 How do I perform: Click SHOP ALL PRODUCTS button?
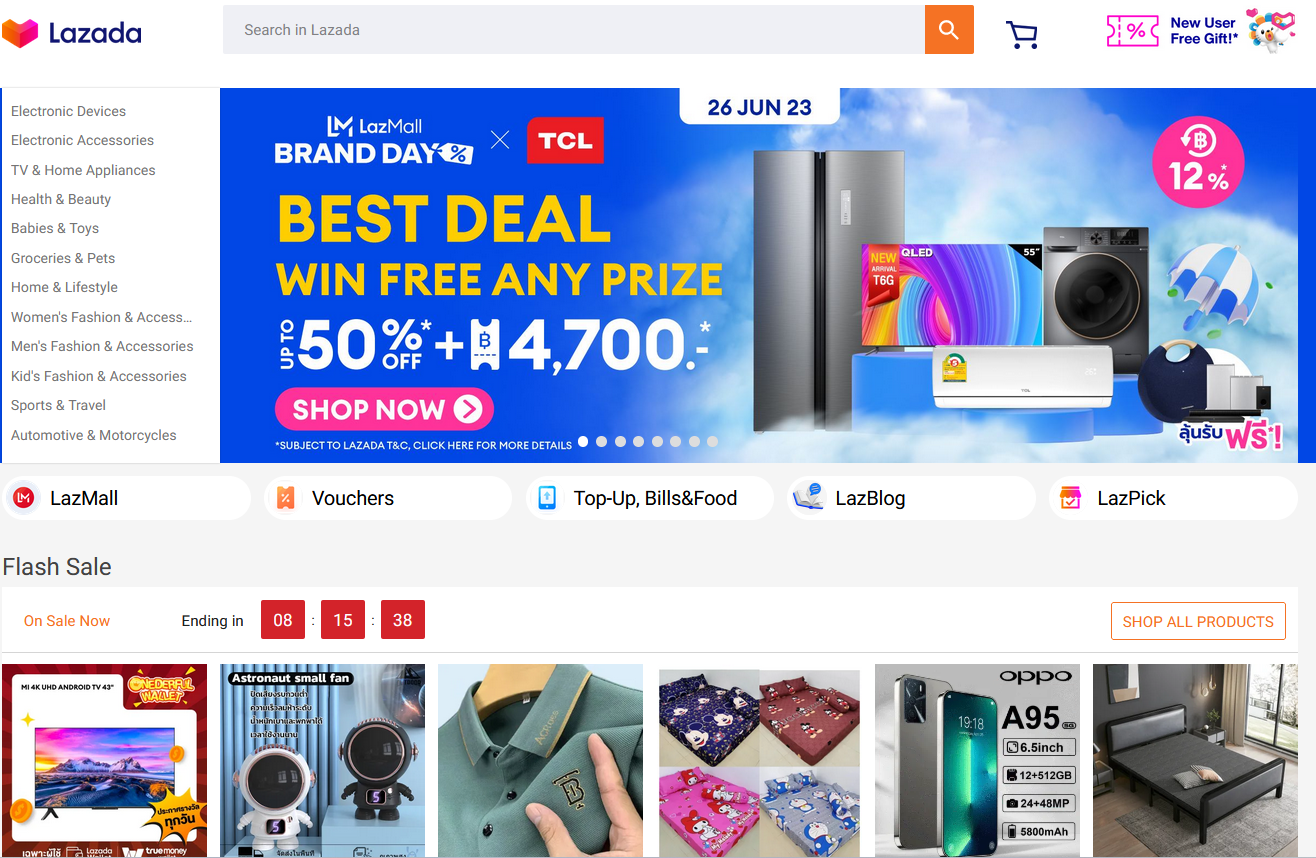coord(1198,621)
